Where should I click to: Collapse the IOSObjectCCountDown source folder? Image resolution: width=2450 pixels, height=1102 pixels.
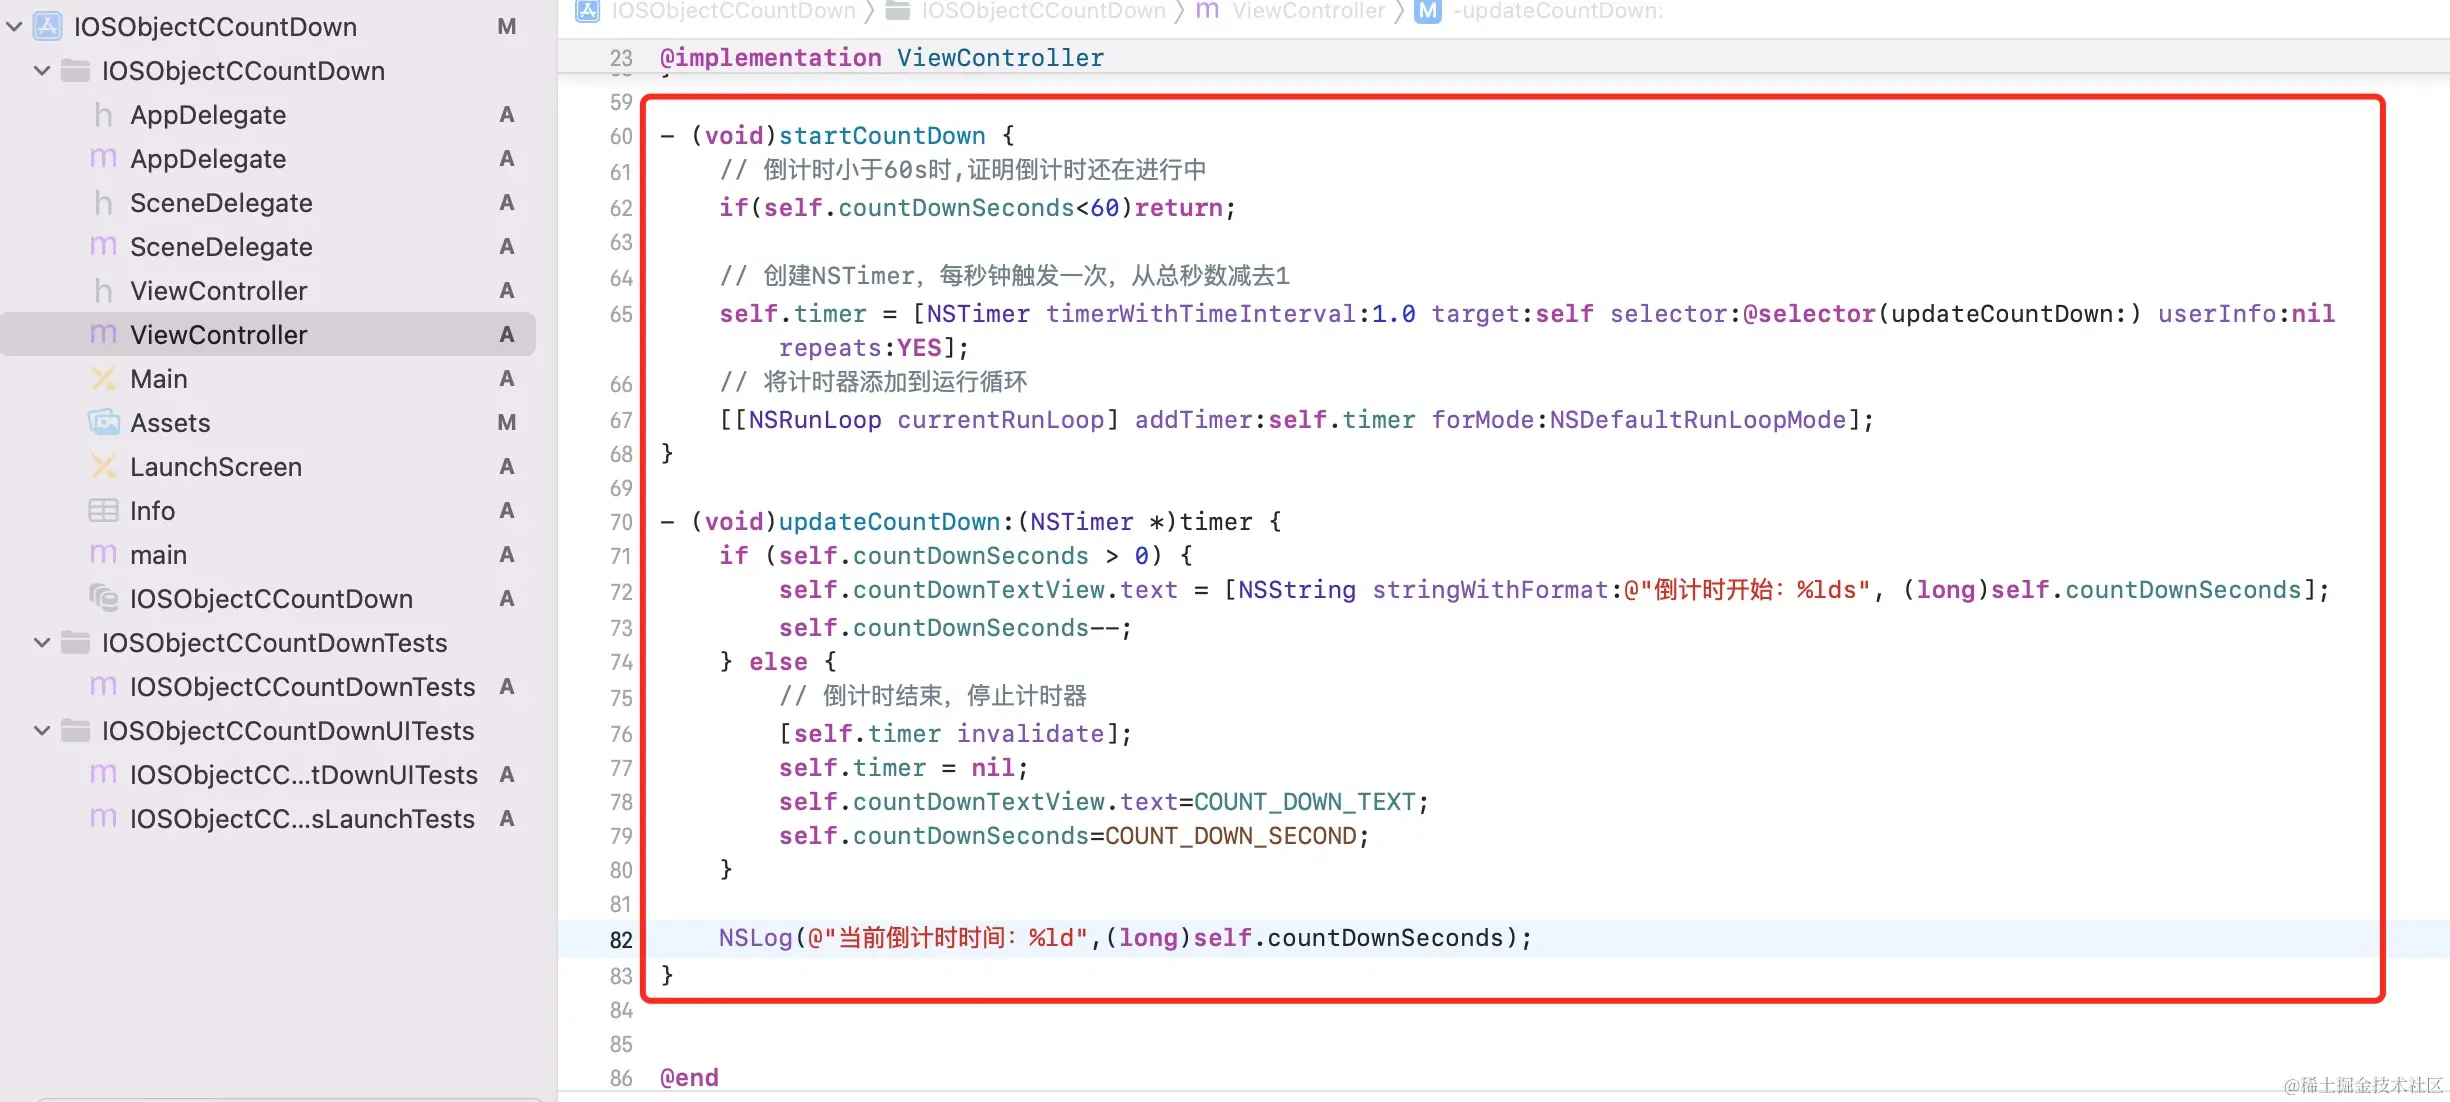42,71
